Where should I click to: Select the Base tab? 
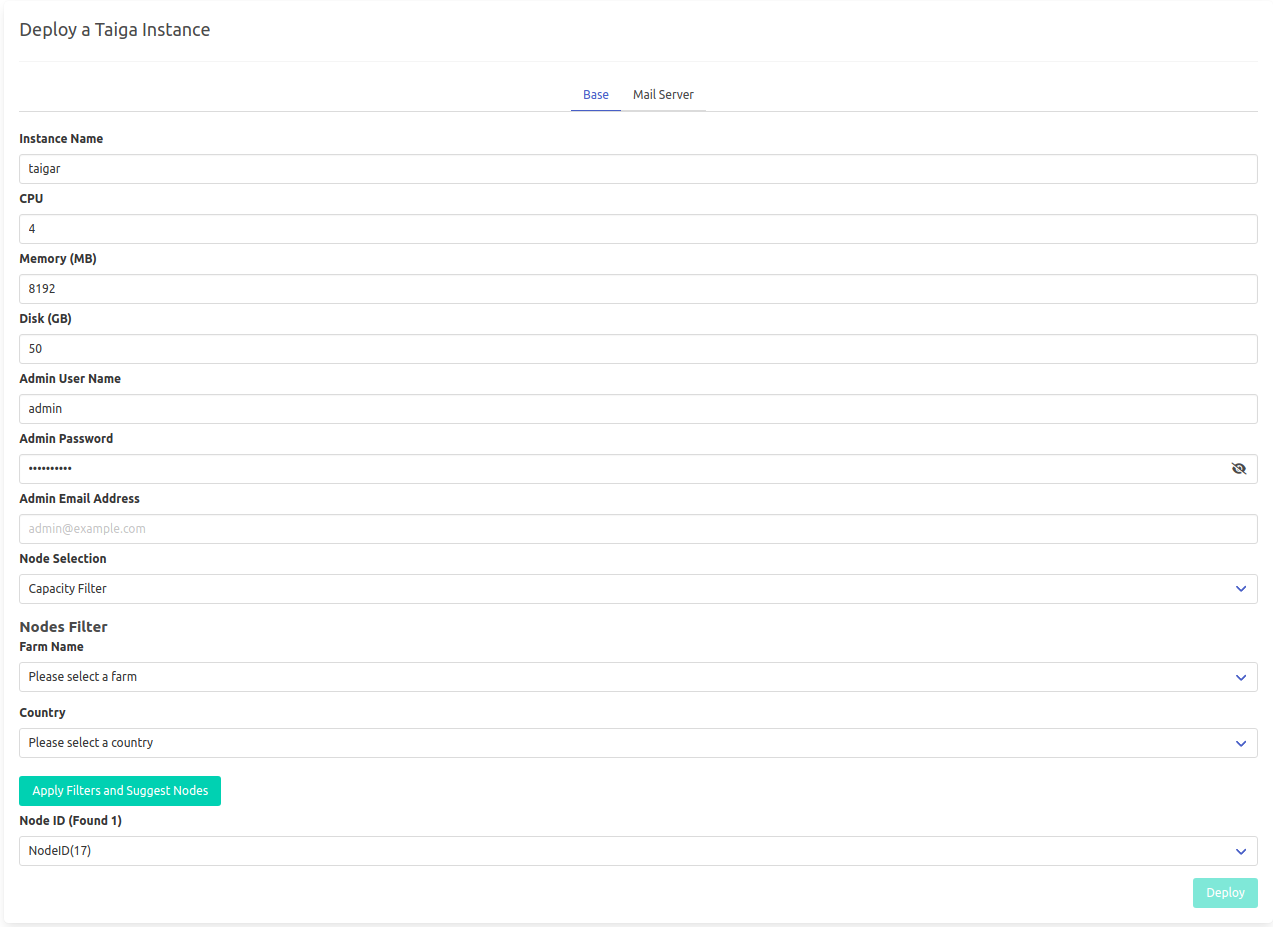[x=596, y=95]
